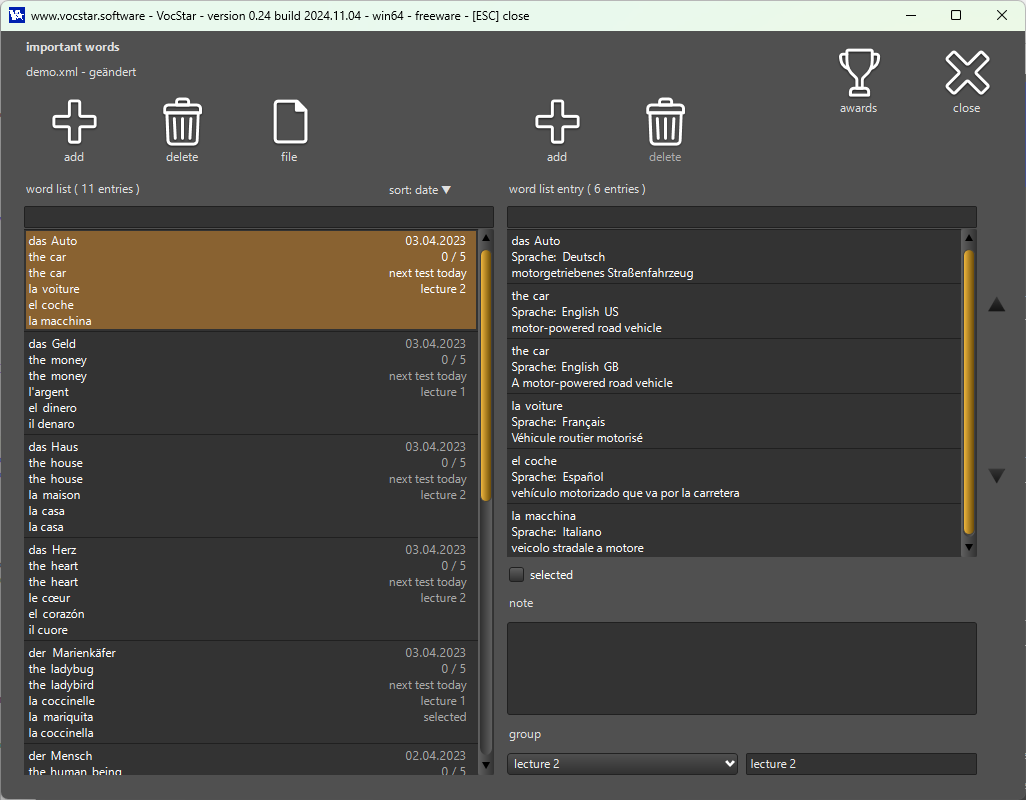Click the word list scroll down arrow
Viewport: 1026px width, 800px height.
click(486, 765)
